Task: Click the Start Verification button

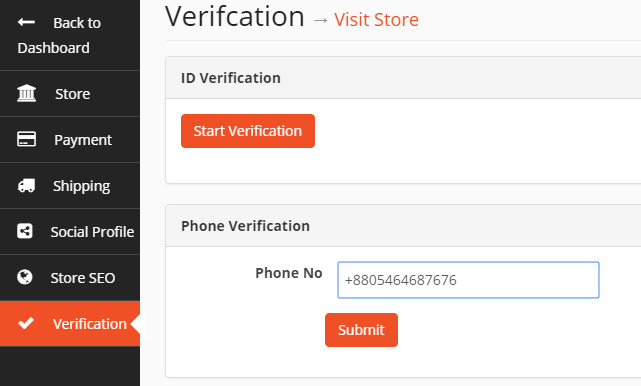Action: click(248, 131)
